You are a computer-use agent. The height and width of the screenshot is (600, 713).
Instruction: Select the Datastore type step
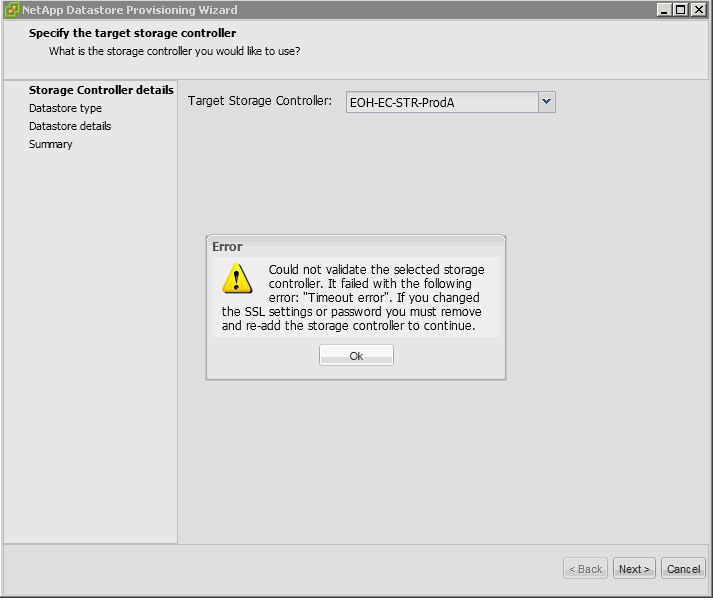click(65, 108)
